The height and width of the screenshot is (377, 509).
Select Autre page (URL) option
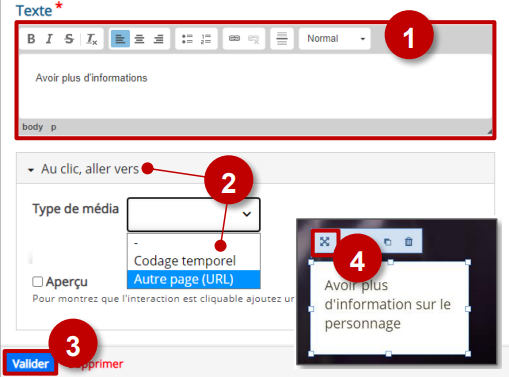tap(193, 279)
